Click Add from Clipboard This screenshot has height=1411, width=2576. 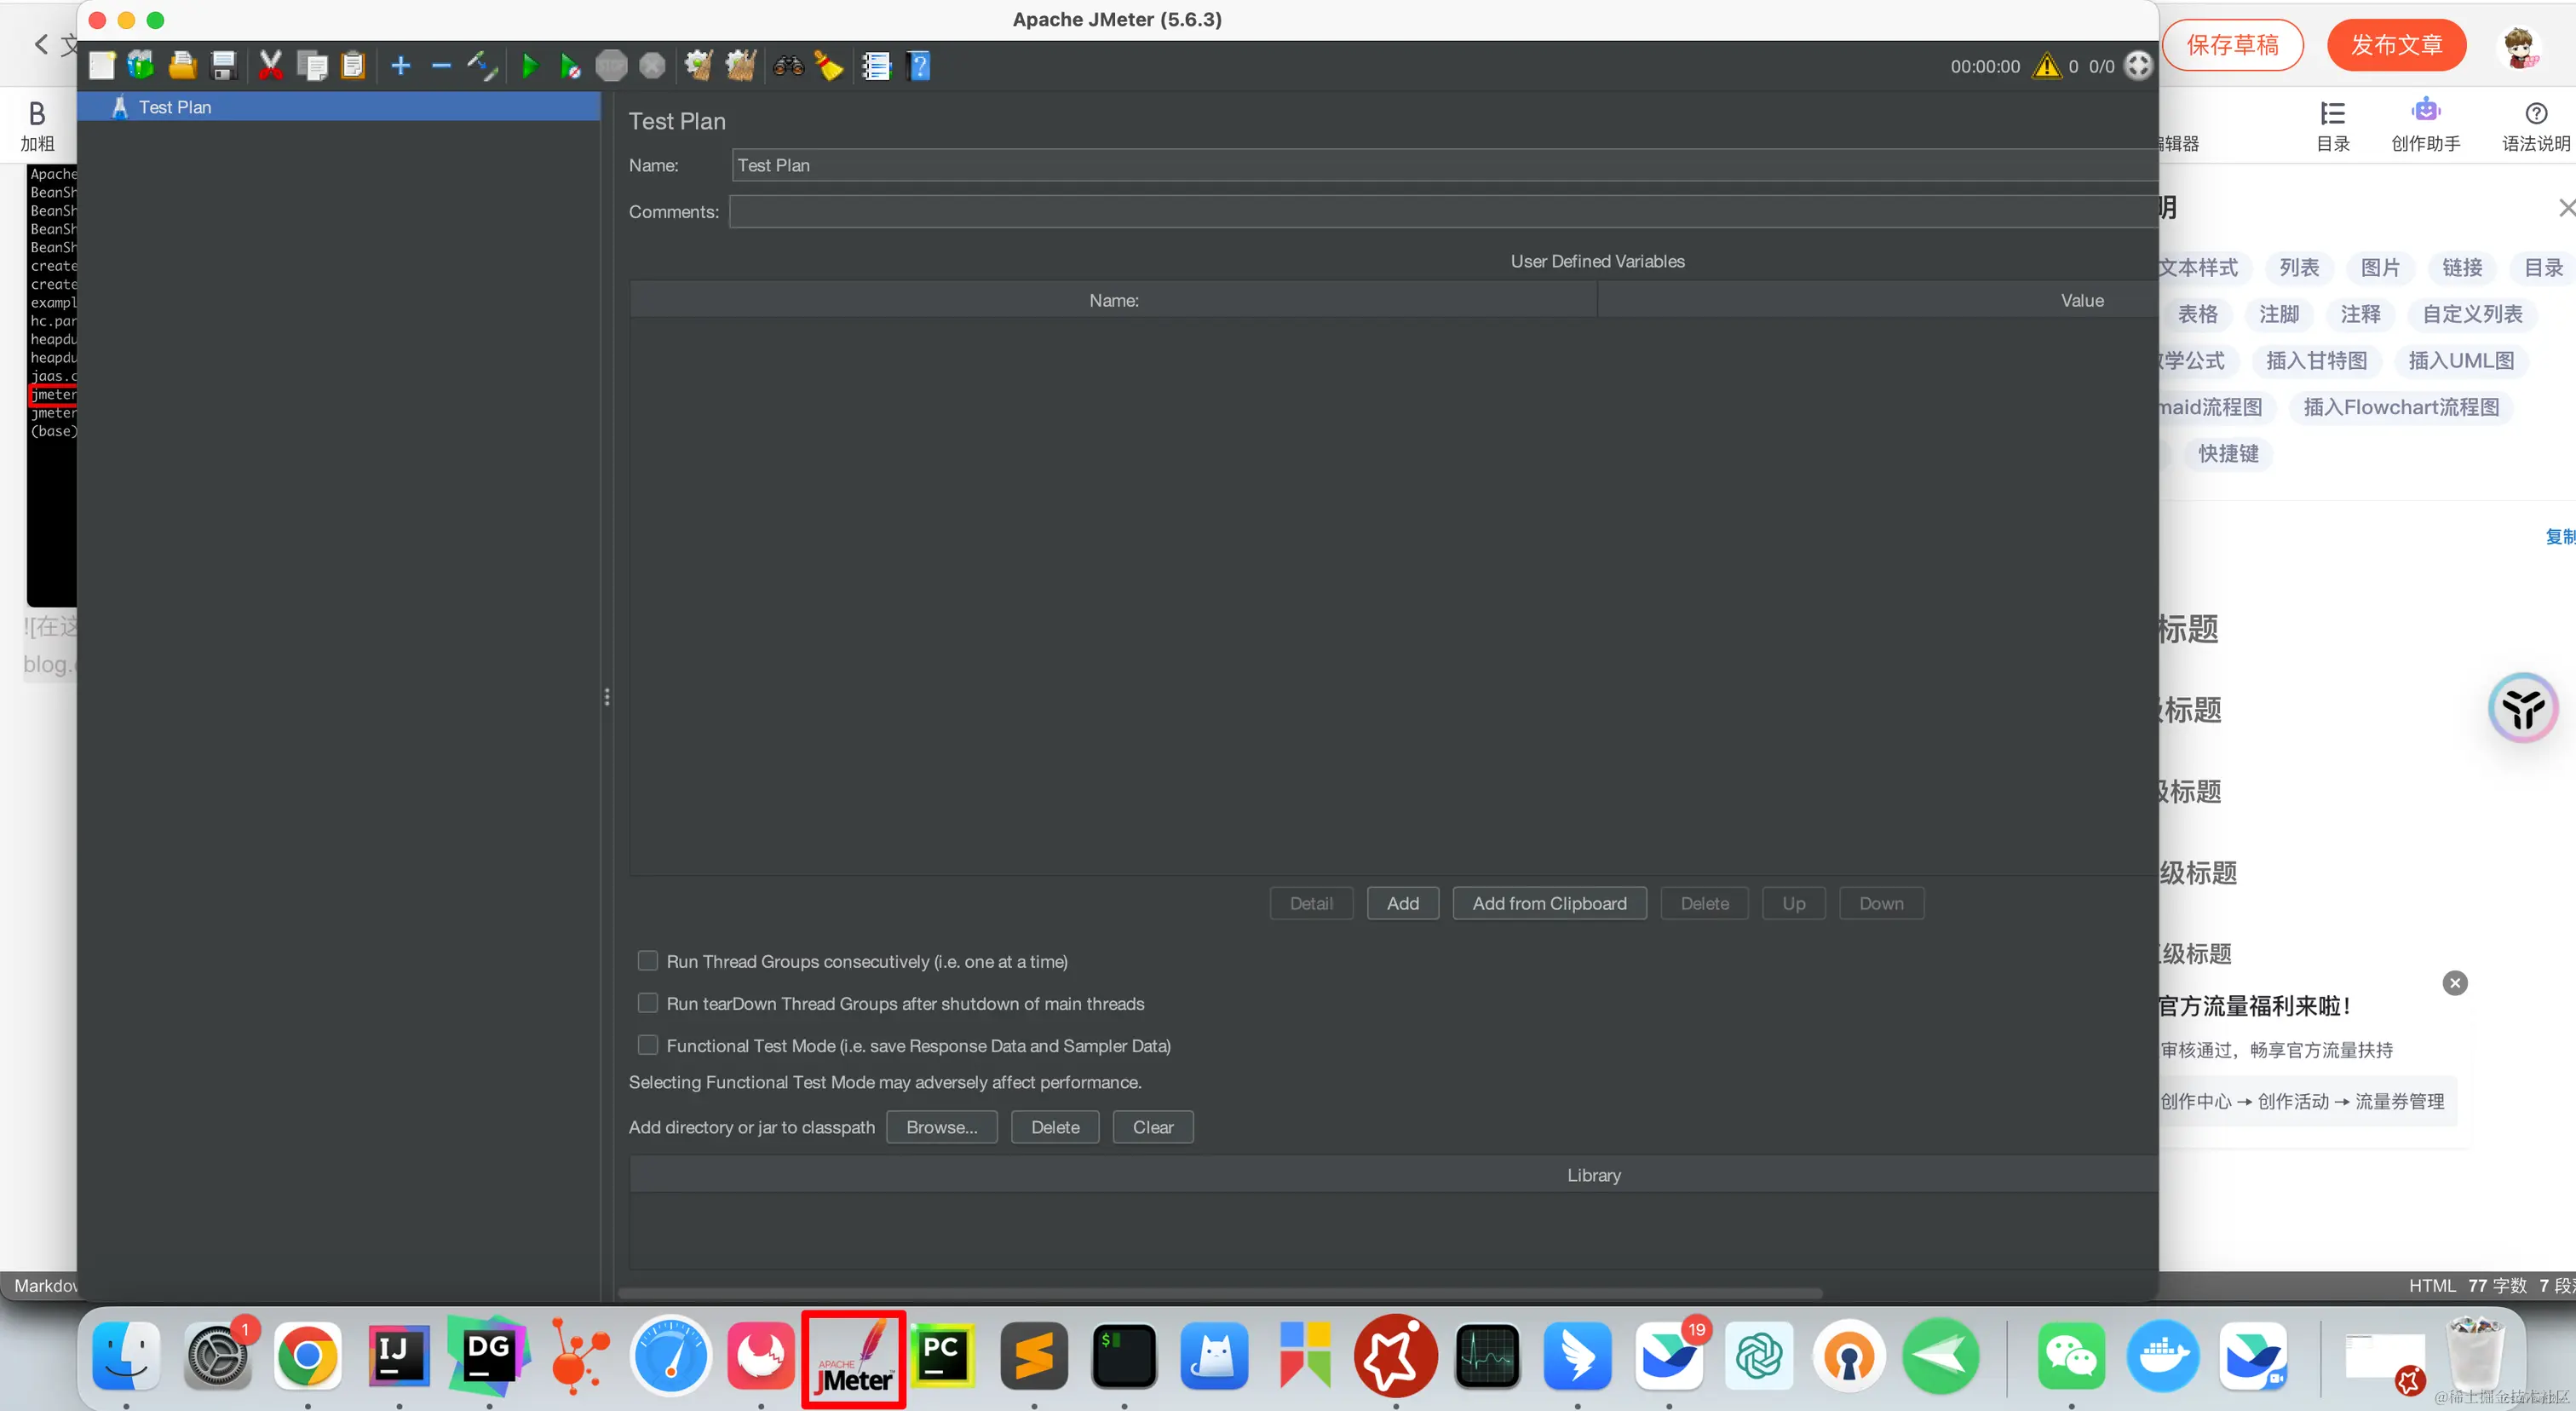pyautogui.click(x=1549, y=903)
